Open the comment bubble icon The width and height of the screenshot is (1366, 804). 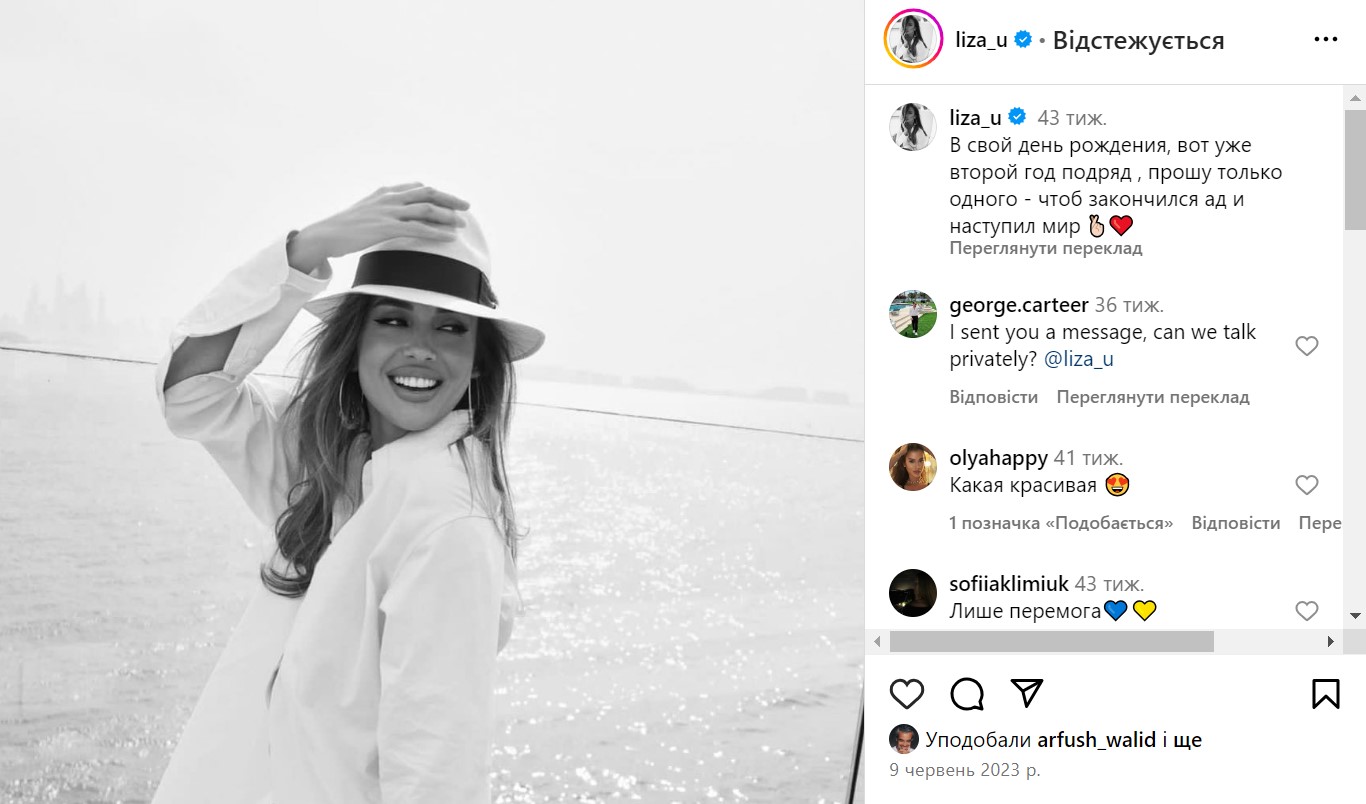967,693
